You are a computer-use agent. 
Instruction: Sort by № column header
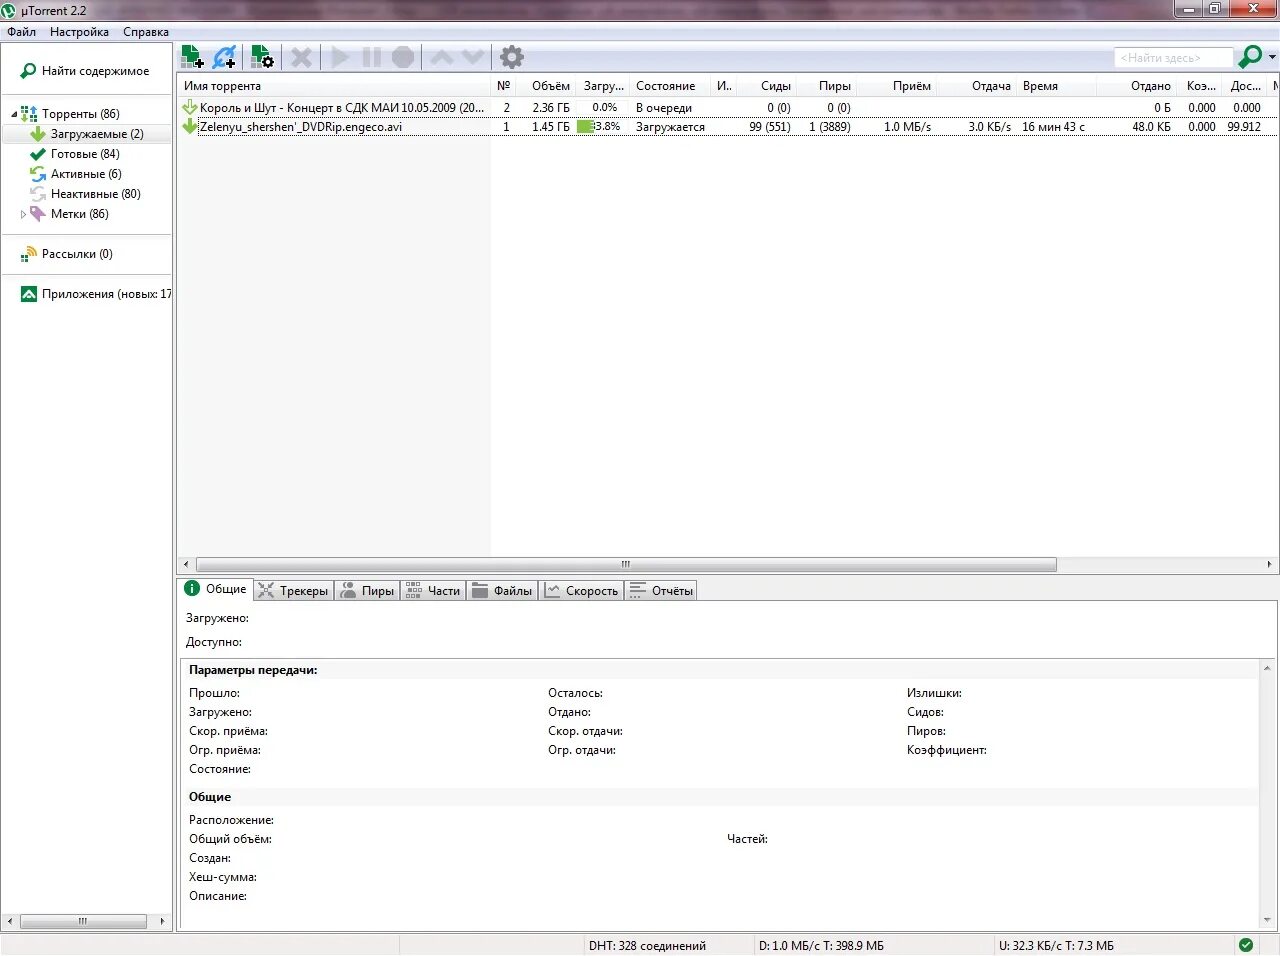click(504, 86)
